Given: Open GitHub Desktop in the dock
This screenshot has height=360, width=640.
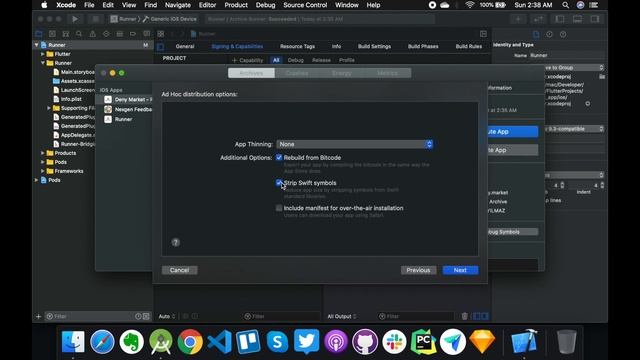Looking at the screenshot, I should 365,341.
